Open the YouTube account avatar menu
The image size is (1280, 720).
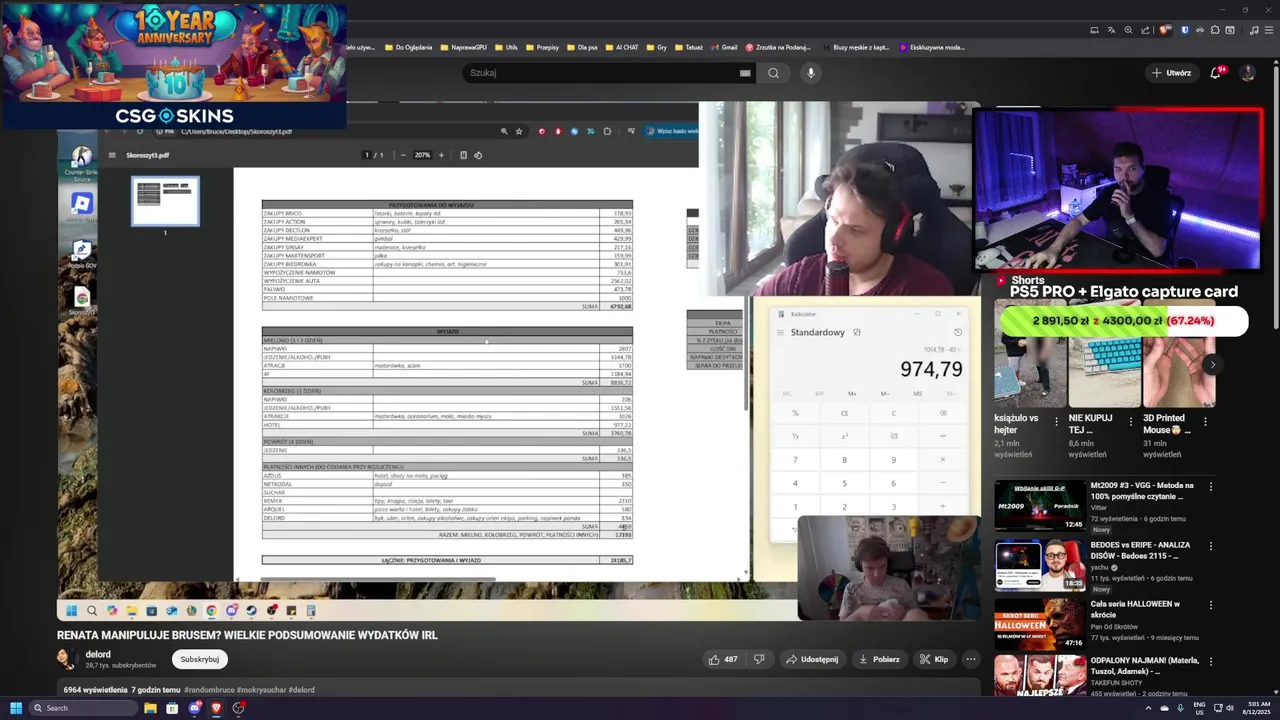point(1247,73)
